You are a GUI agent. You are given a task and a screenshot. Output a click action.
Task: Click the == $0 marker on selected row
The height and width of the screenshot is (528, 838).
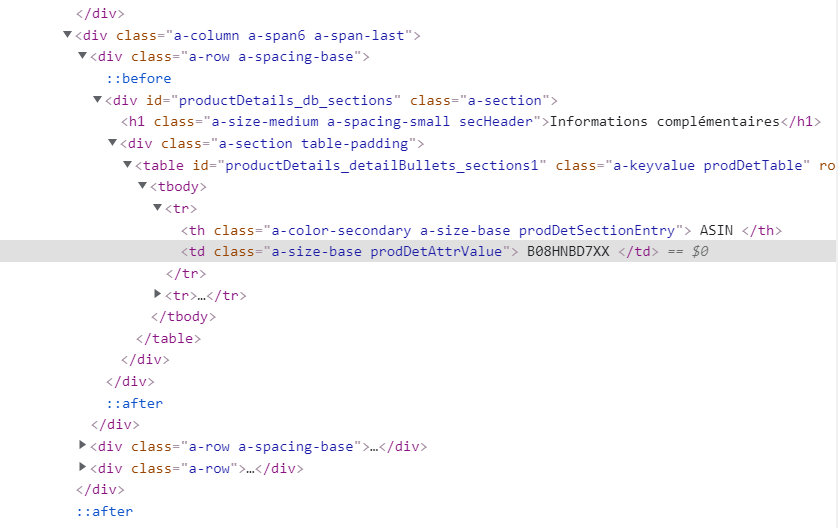688,251
